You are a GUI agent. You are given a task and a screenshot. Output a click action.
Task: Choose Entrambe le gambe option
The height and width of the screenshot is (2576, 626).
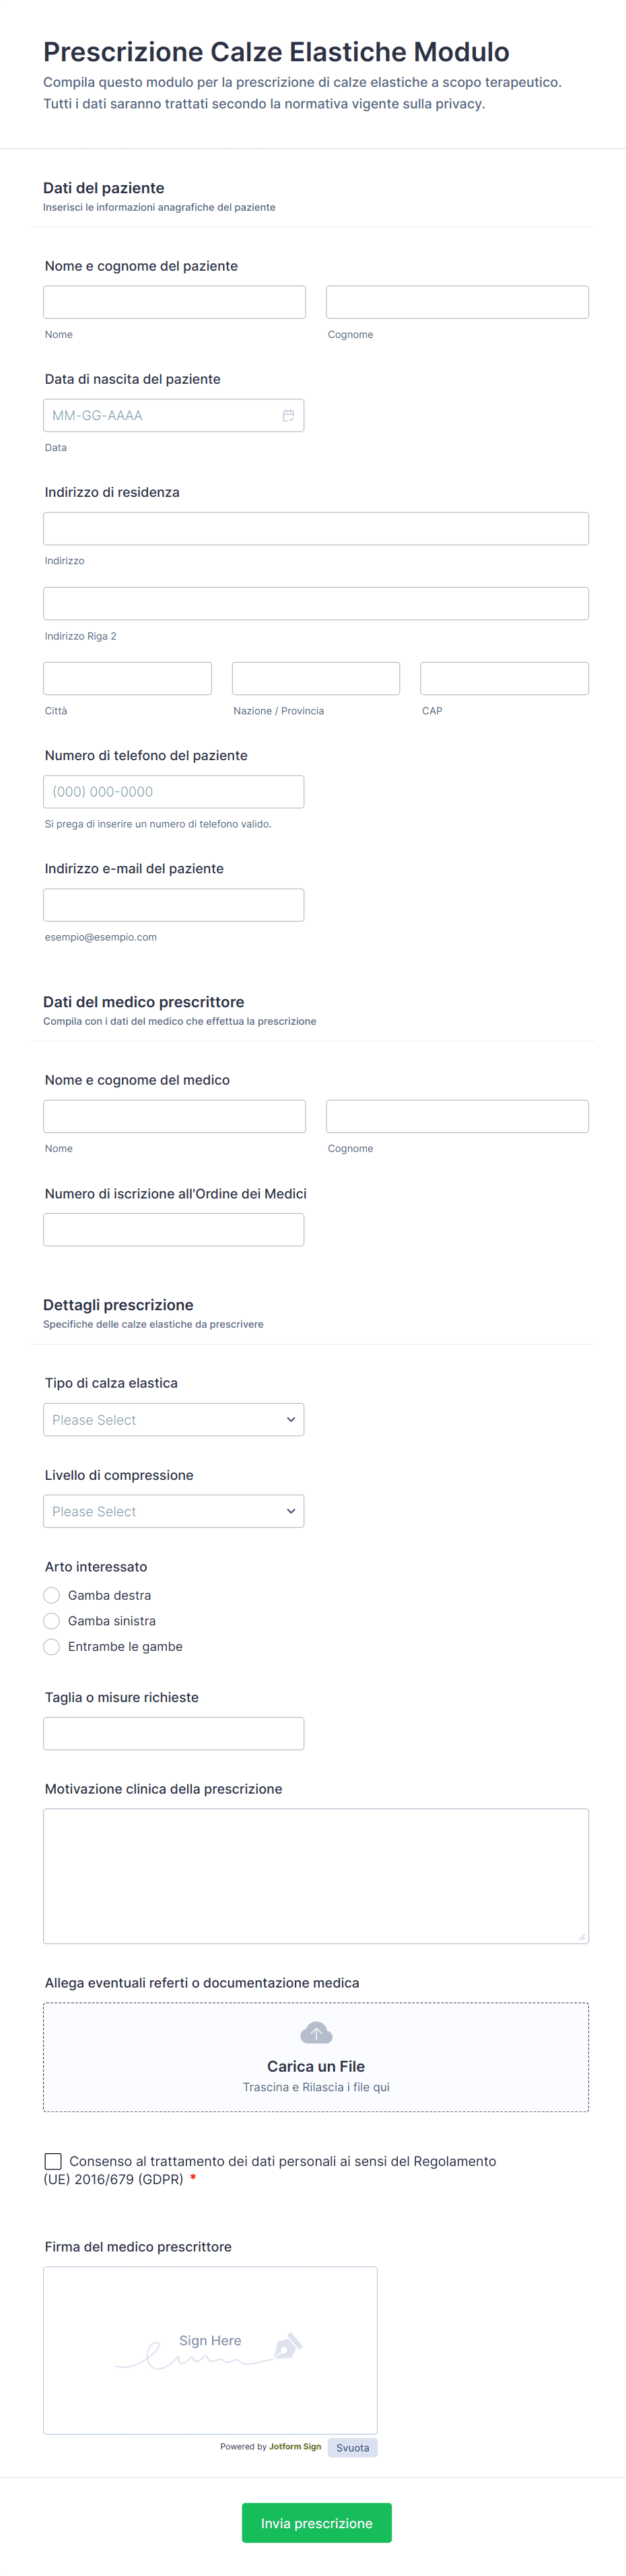point(52,1647)
